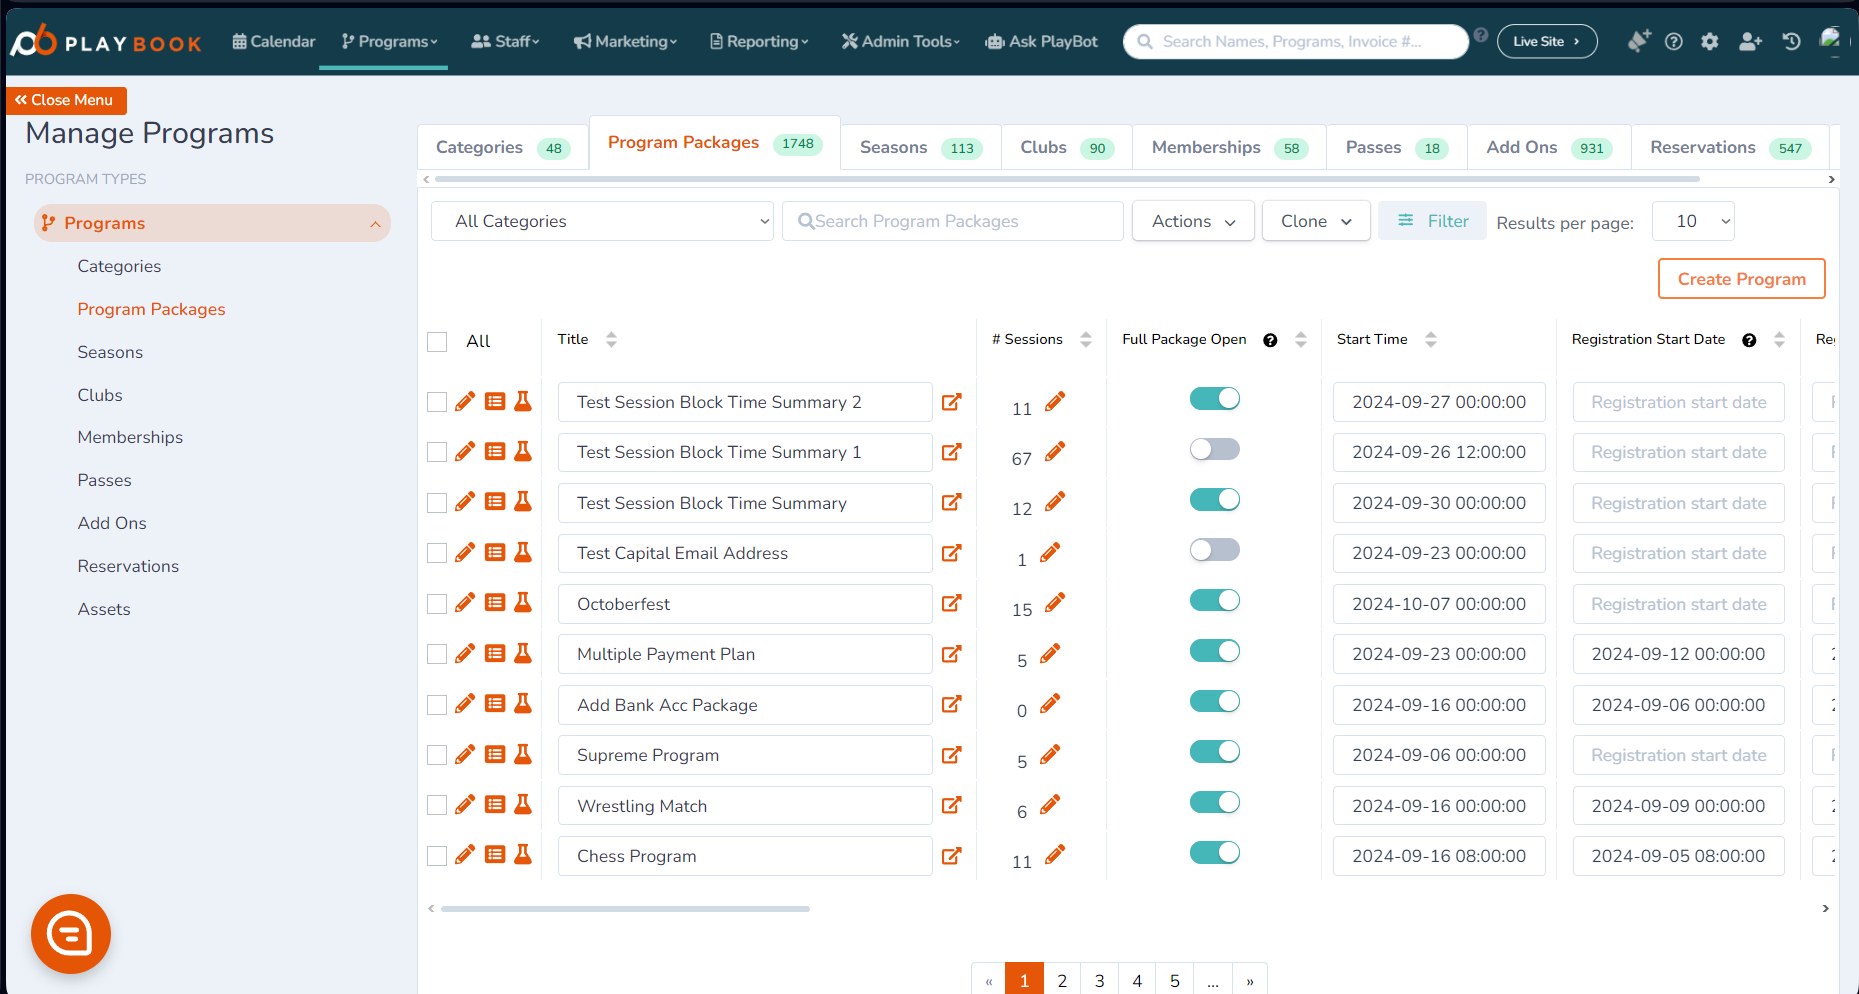
Task: Edit sessions count for Multiple Payment Plan
Action: coord(1050,654)
